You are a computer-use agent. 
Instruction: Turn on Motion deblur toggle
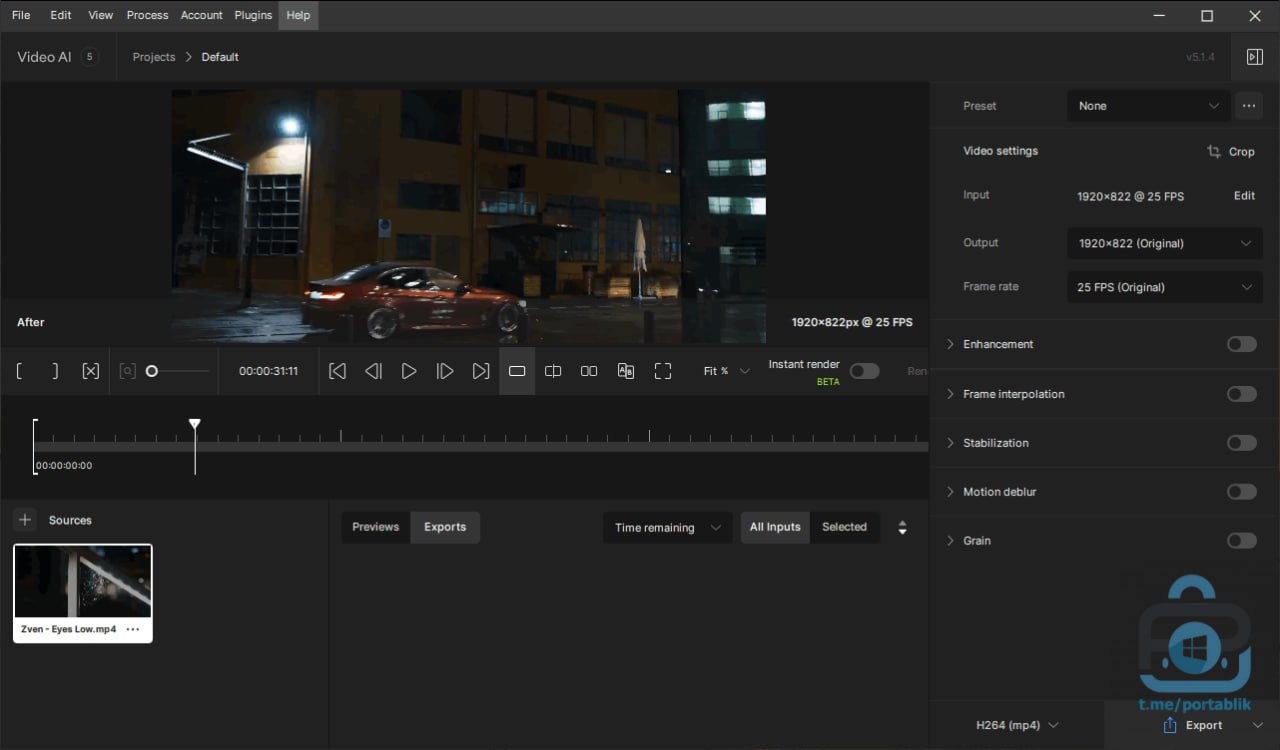[x=1242, y=492]
